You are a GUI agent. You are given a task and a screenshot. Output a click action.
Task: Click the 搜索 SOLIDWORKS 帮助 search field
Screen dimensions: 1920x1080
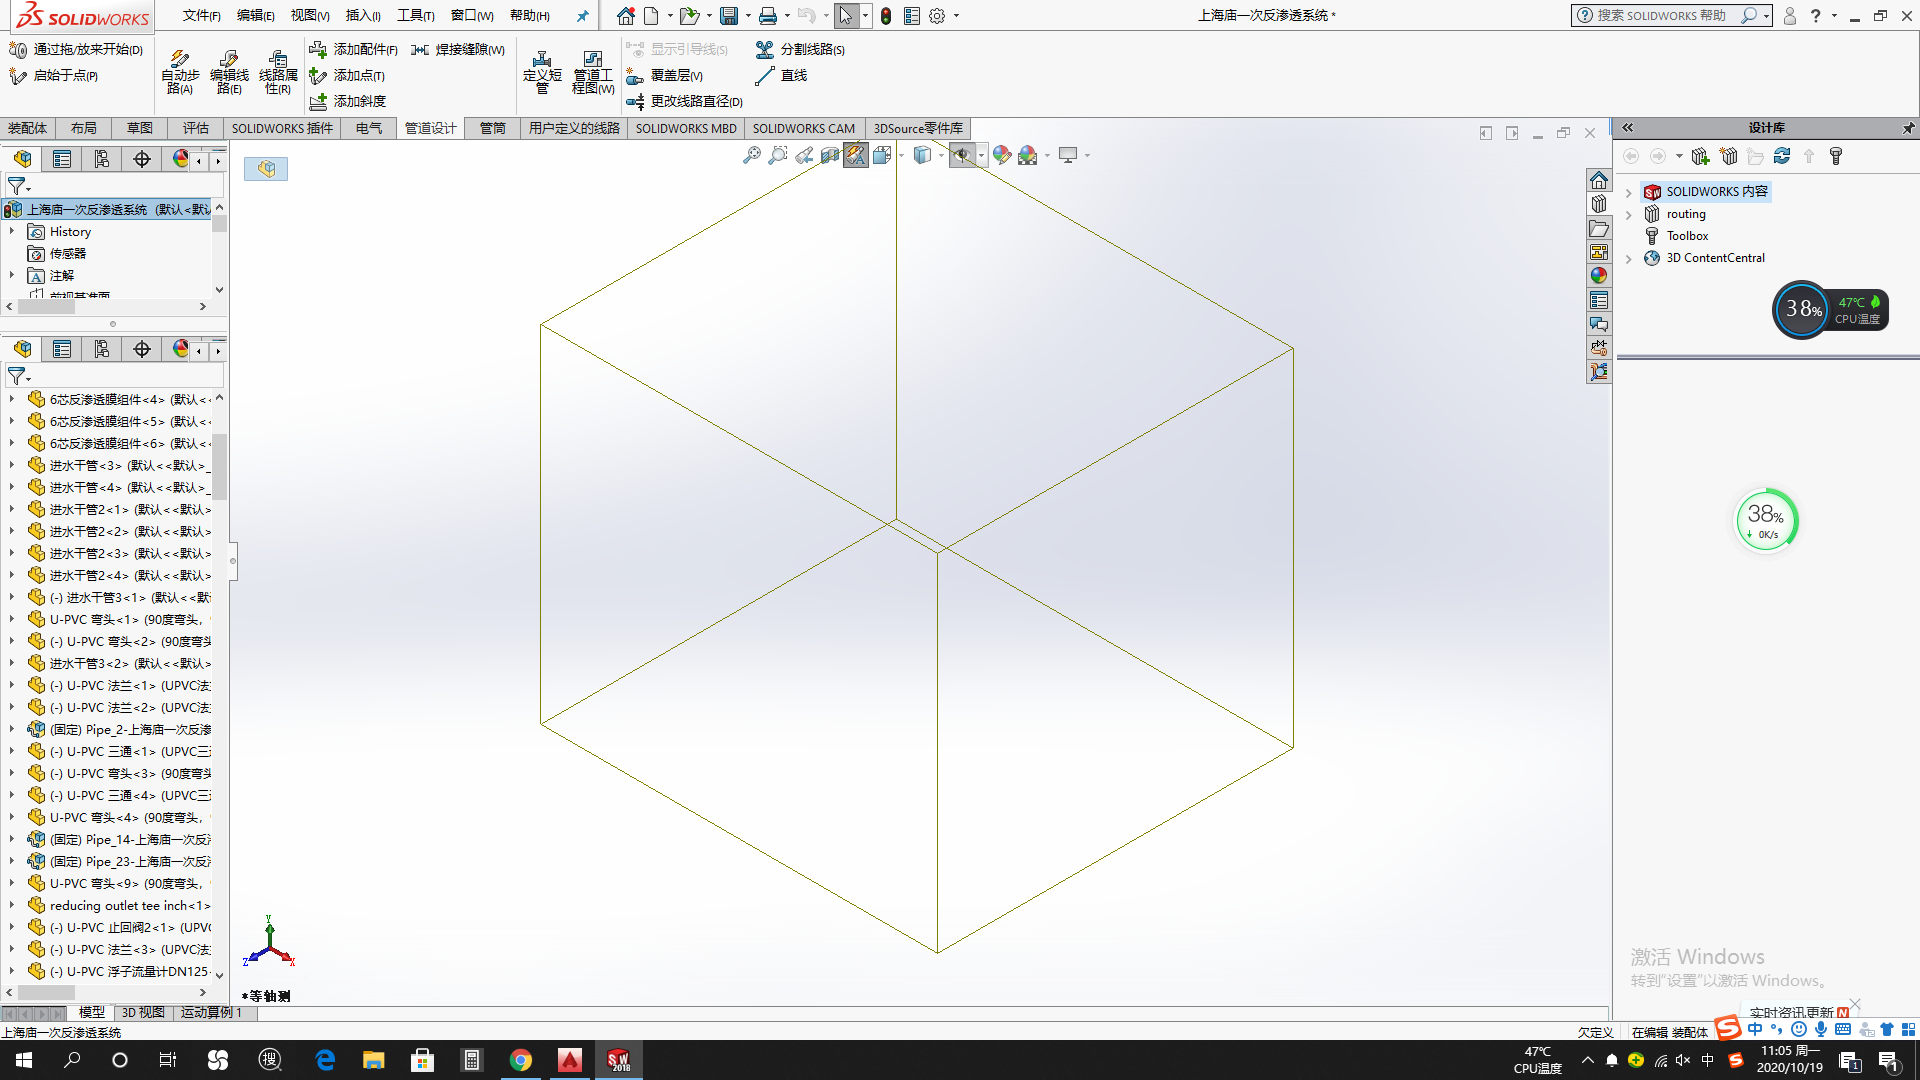point(1660,16)
